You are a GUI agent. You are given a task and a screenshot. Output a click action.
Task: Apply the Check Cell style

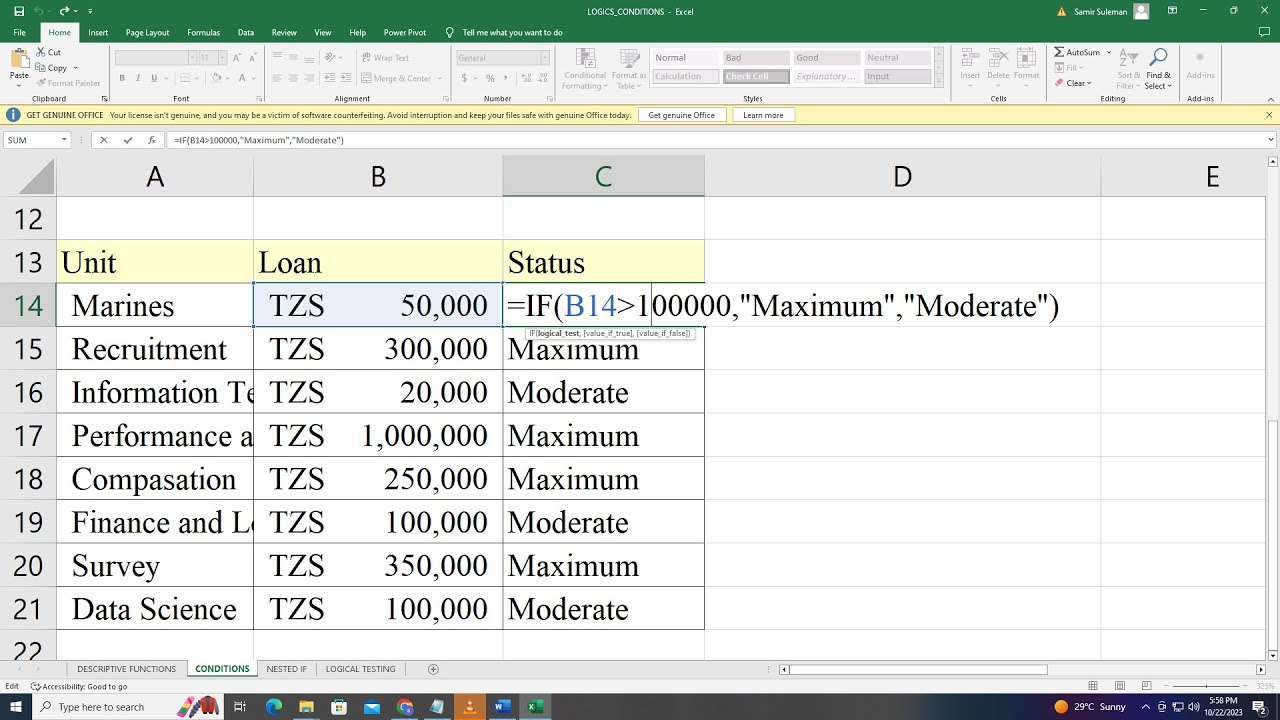click(756, 77)
